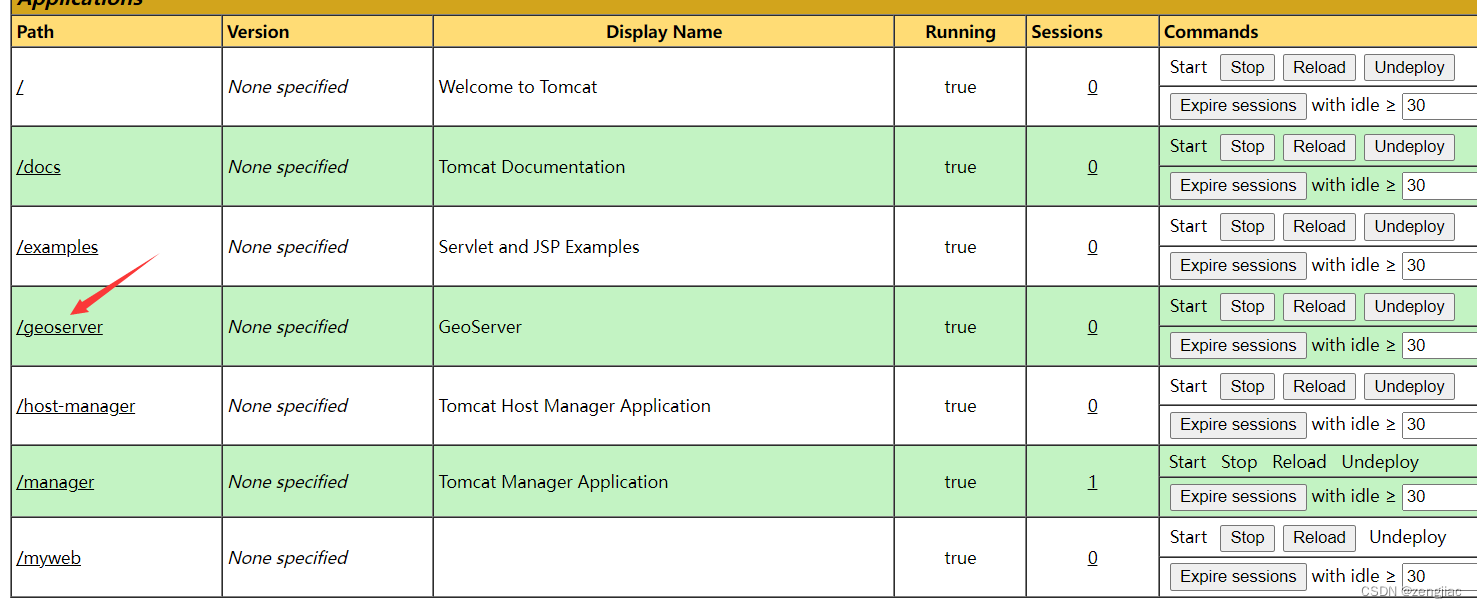The width and height of the screenshot is (1477, 608).
Task: Open the /myweb application link
Action: (x=49, y=558)
